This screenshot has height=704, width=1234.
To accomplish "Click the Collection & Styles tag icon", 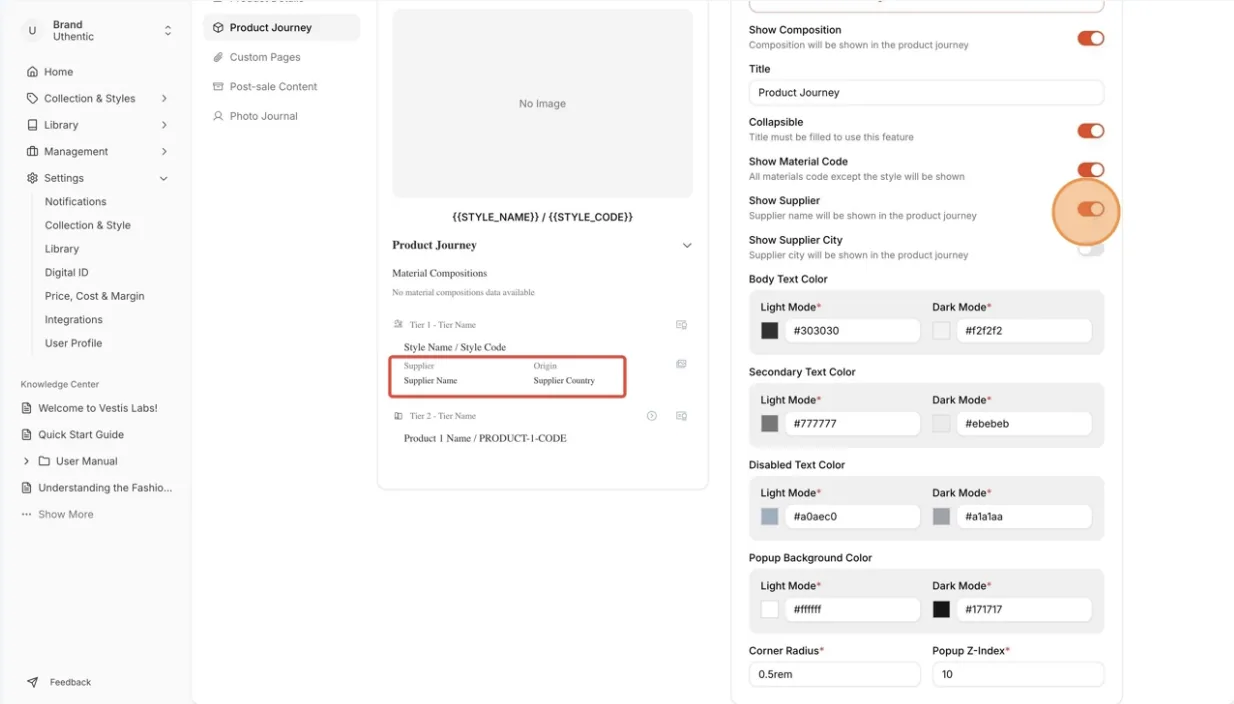I will (x=32, y=98).
